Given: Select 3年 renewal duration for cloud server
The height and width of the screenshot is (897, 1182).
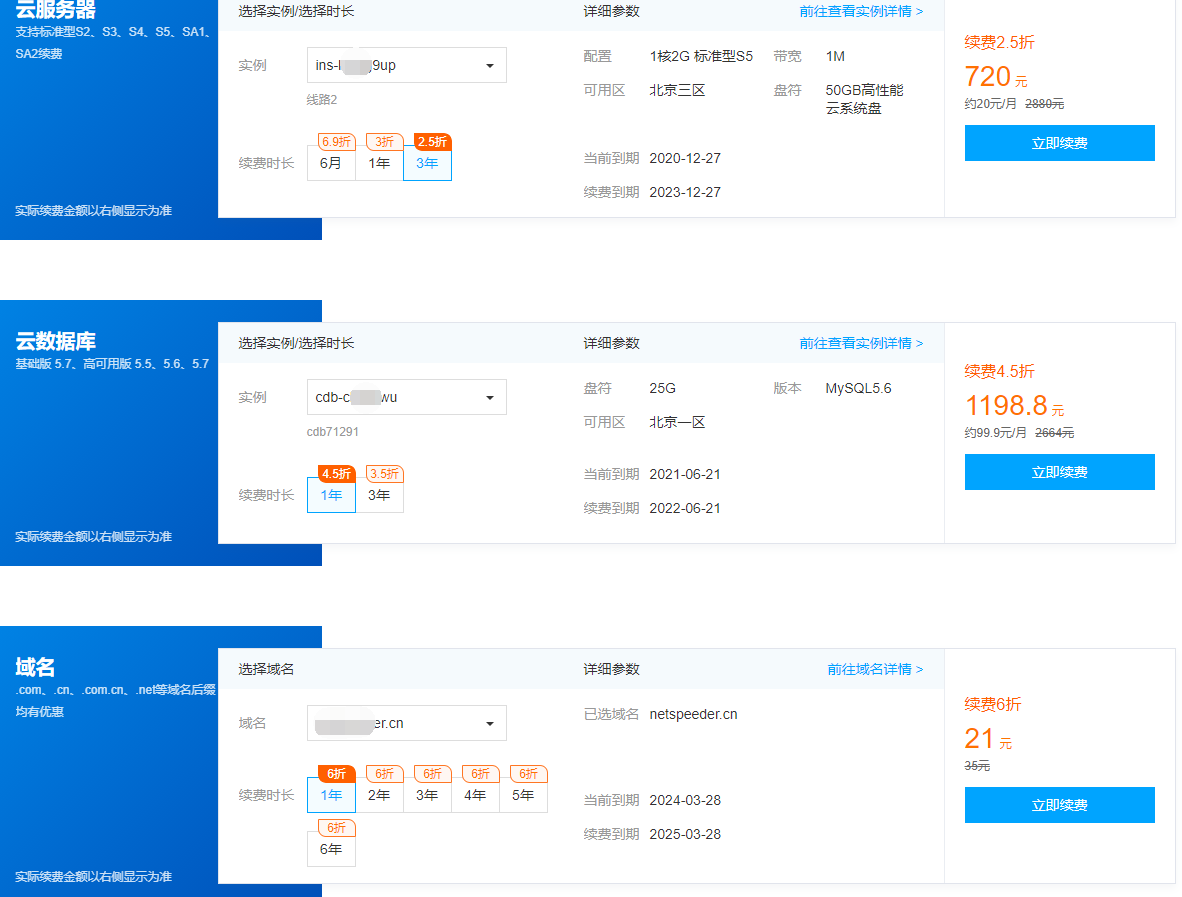Looking at the screenshot, I should tap(427, 164).
